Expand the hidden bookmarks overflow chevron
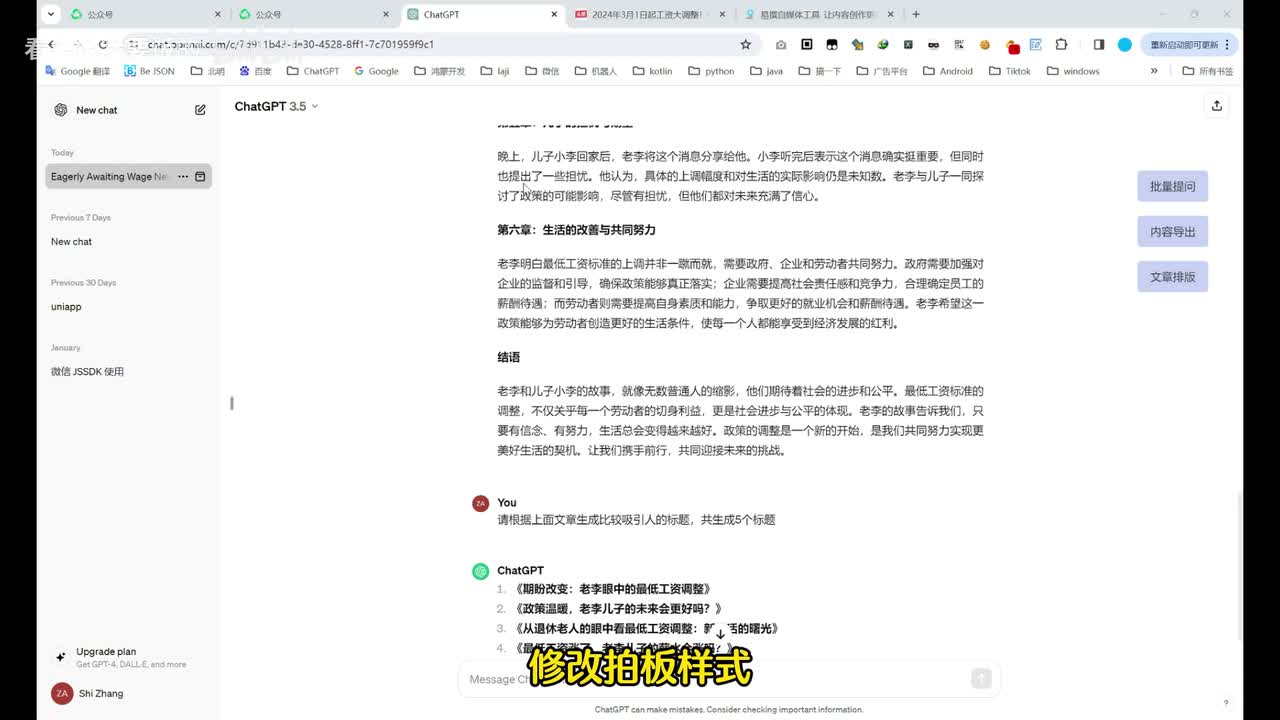The width and height of the screenshot is (1280, 720). (x=1154, y=71)
